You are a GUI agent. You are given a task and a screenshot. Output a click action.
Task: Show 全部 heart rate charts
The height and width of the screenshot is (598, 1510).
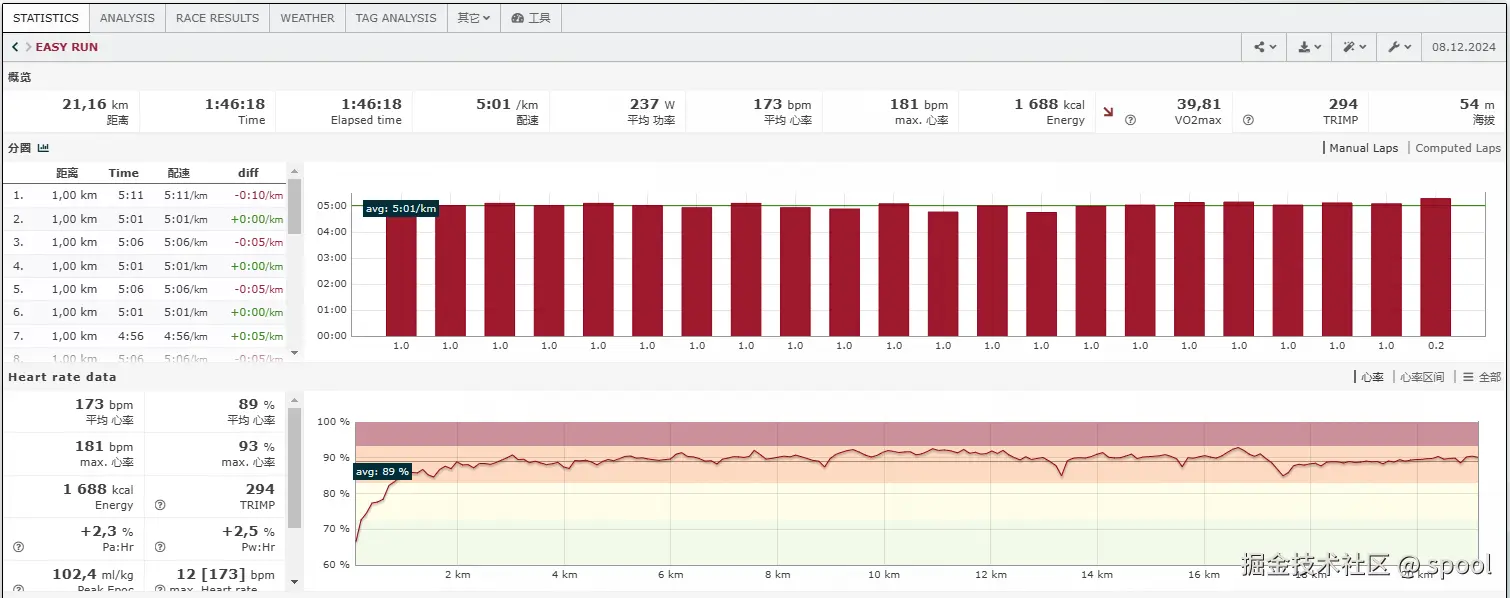pos(1481,377)
